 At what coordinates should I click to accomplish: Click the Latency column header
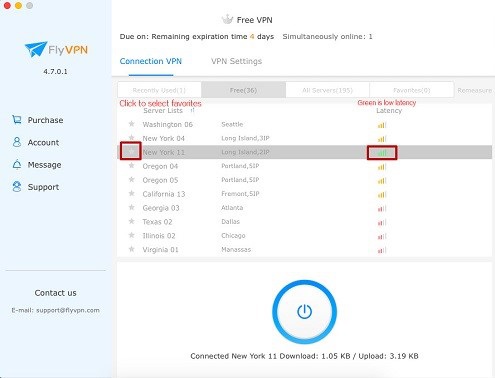coord(389,111)
